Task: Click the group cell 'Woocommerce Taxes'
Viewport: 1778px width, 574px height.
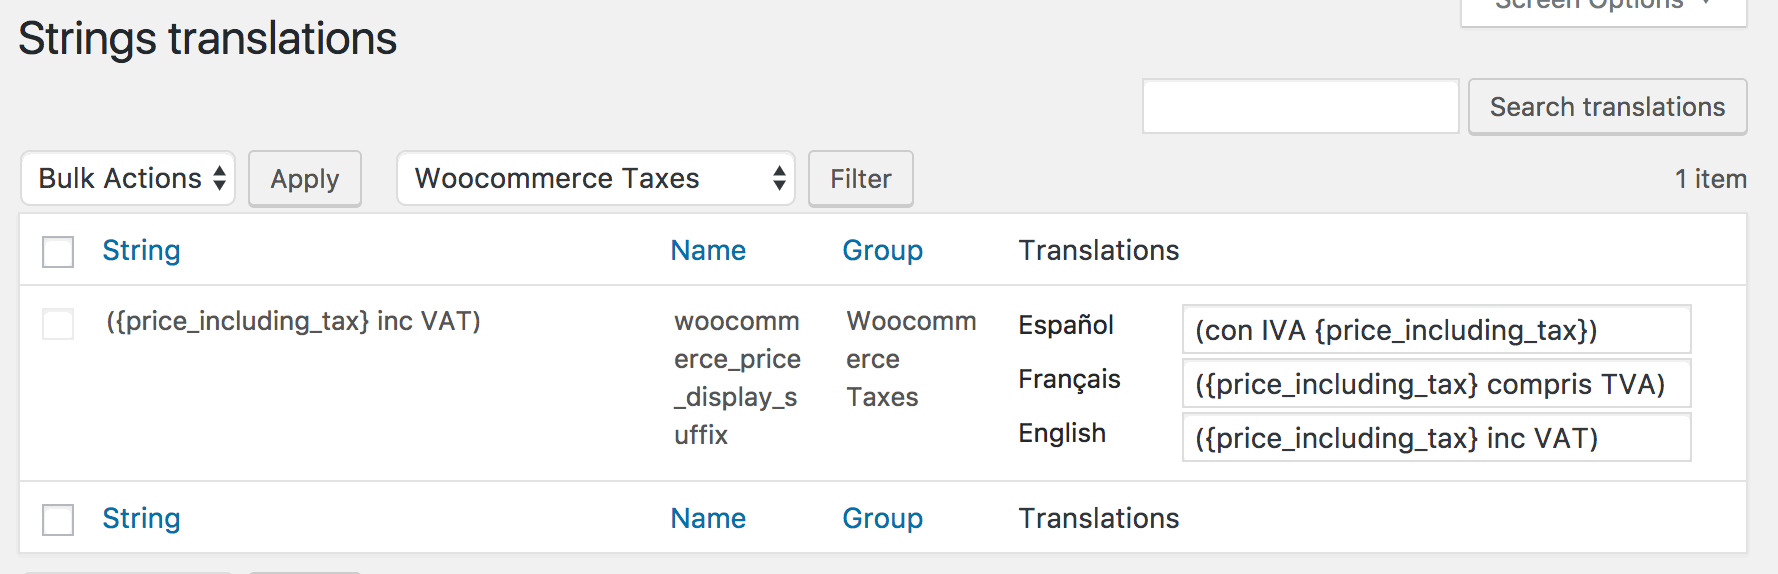Action: pos(911,359)
